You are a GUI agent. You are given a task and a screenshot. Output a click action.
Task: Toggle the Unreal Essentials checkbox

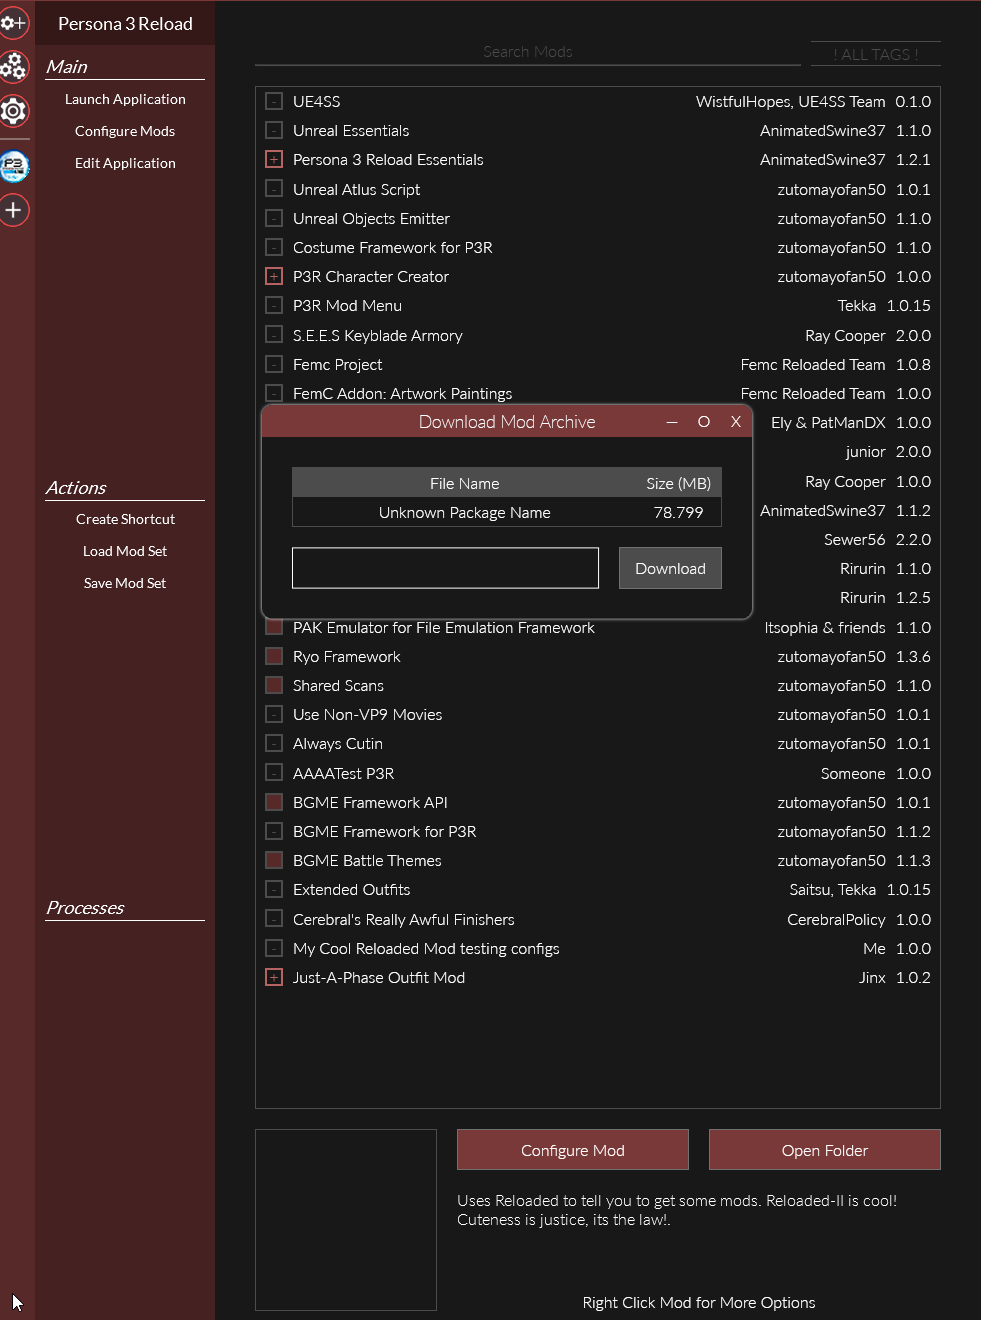274,130
